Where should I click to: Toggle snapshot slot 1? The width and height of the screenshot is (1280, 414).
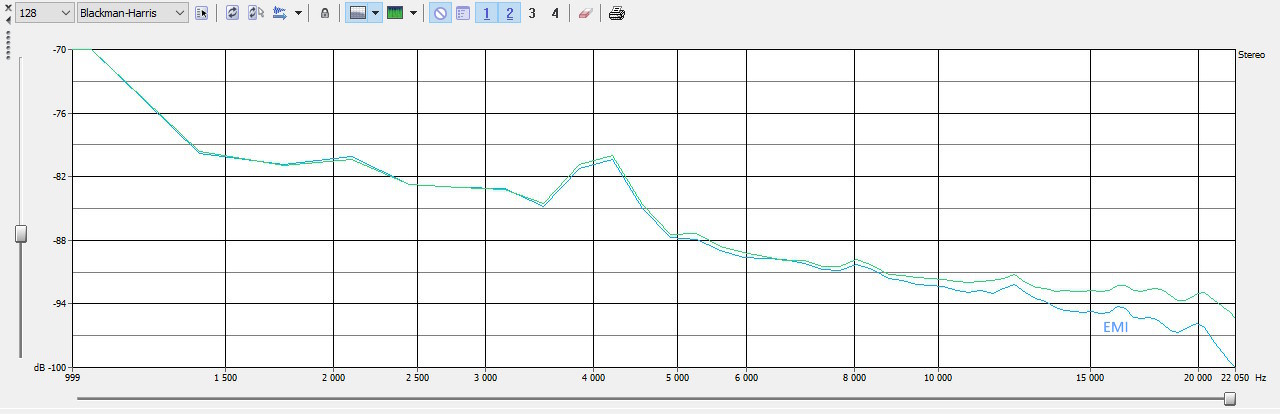[486, 13]
